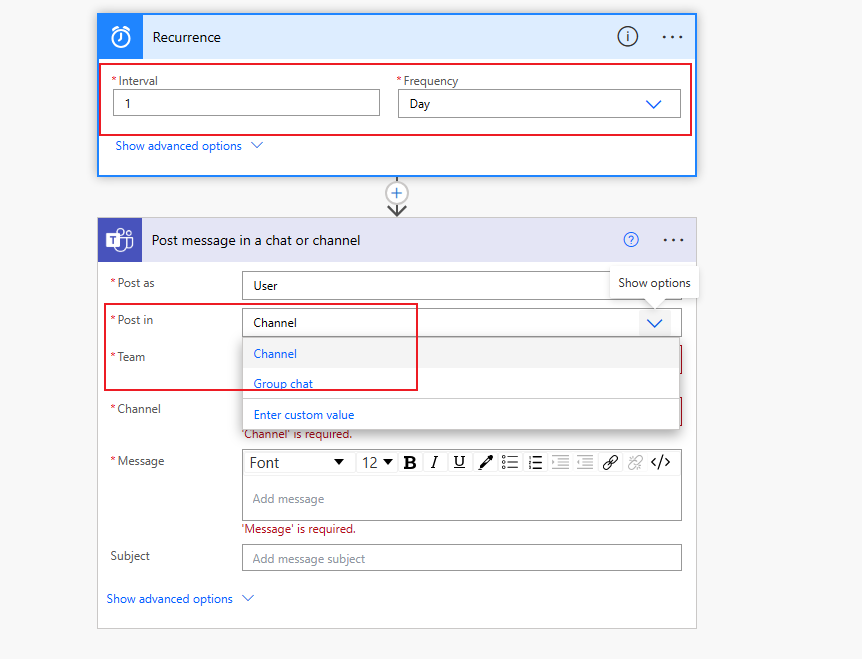Insert a numbered list
The width and height of the screenshot is (862, 659).
[535, 463]
